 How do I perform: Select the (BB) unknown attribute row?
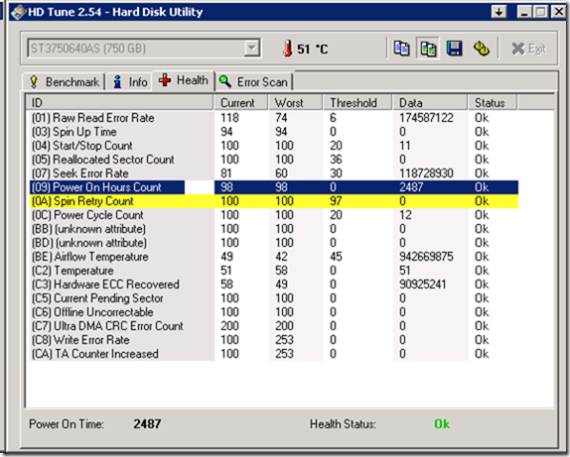(274, 229)
